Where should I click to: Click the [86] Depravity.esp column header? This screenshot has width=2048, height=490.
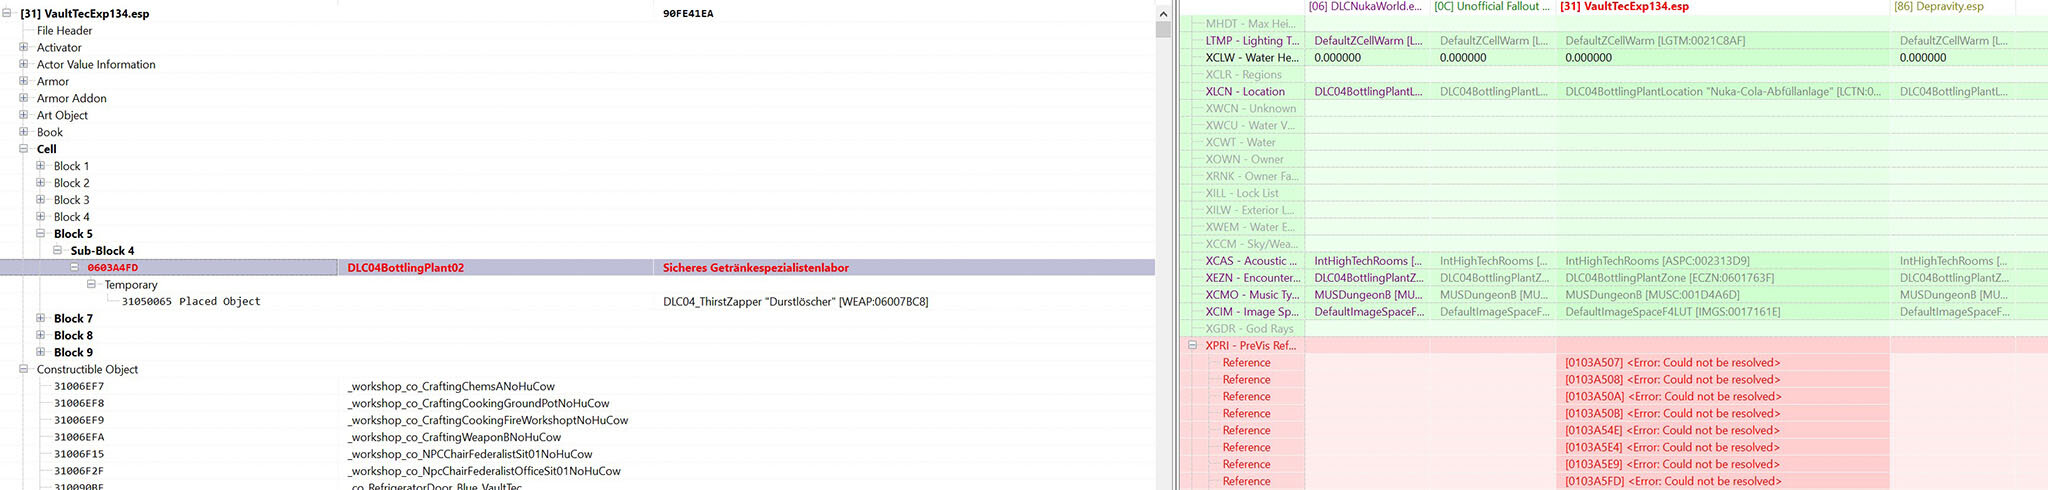pos(1938,7)
